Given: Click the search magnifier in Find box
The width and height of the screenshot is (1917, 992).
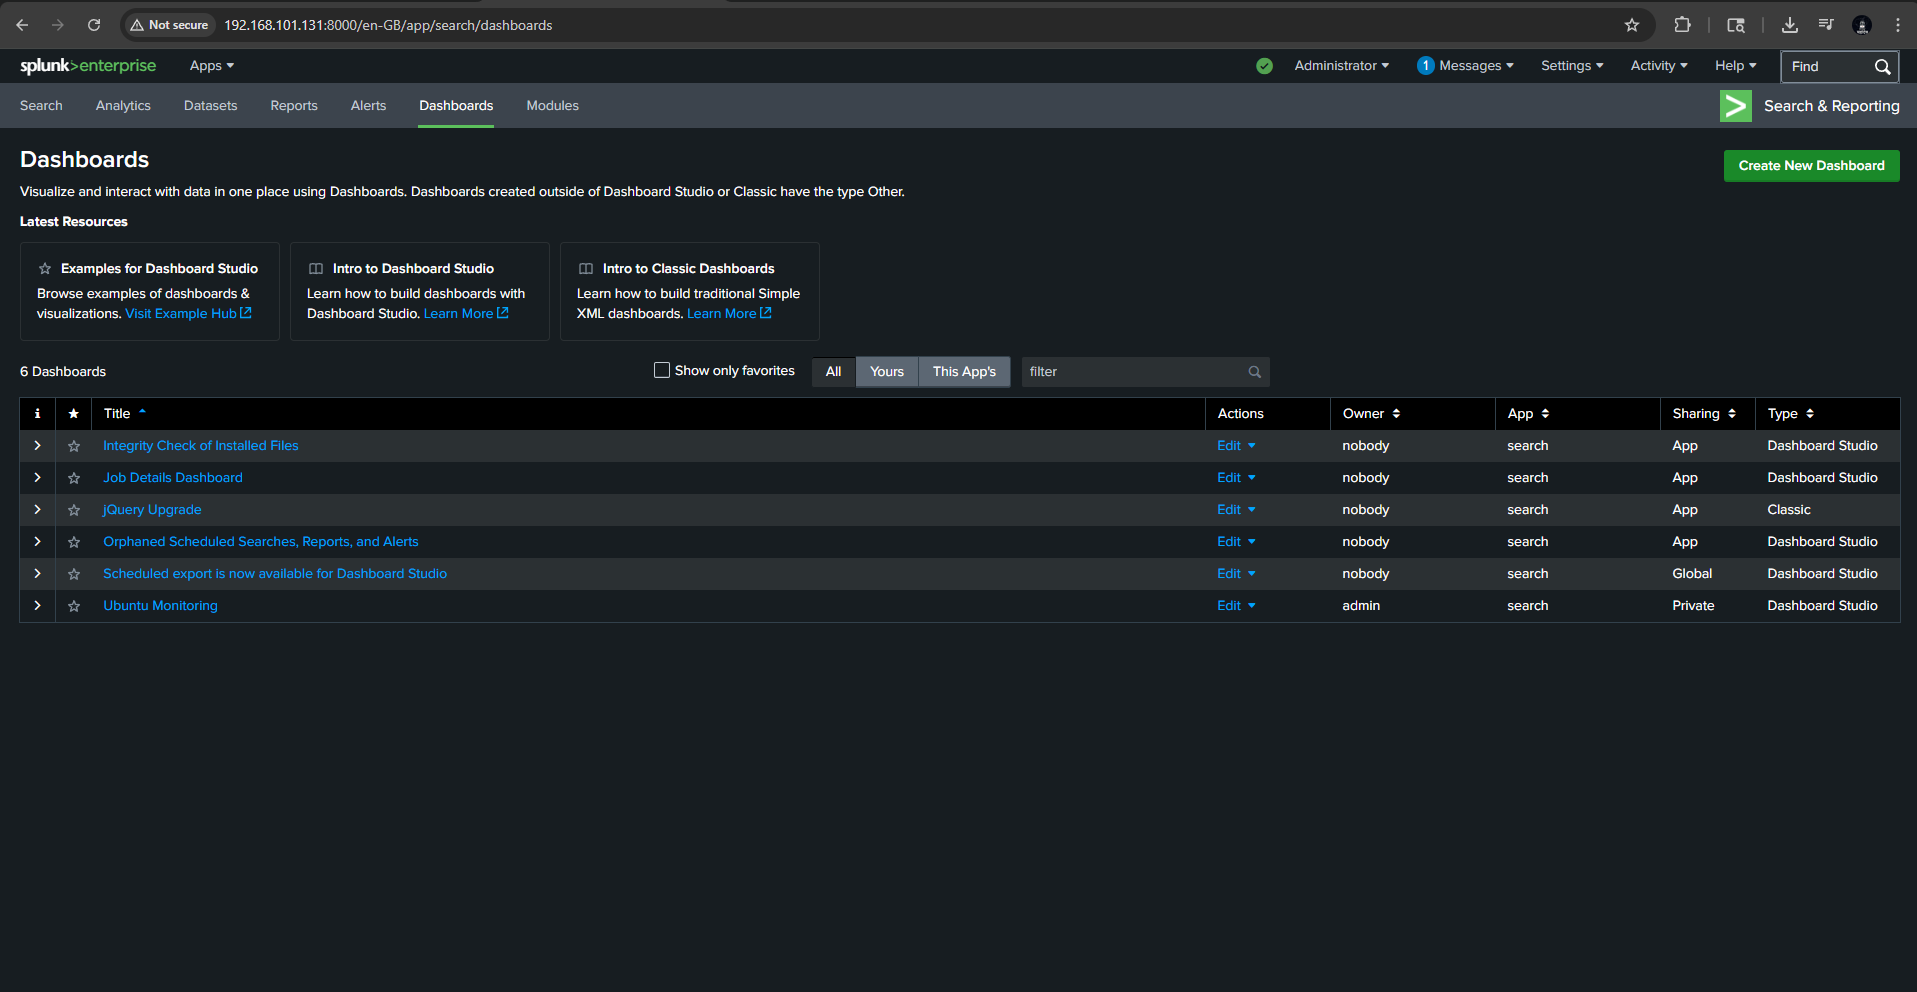Looking at the screenshot, I should coord(1882,66).
